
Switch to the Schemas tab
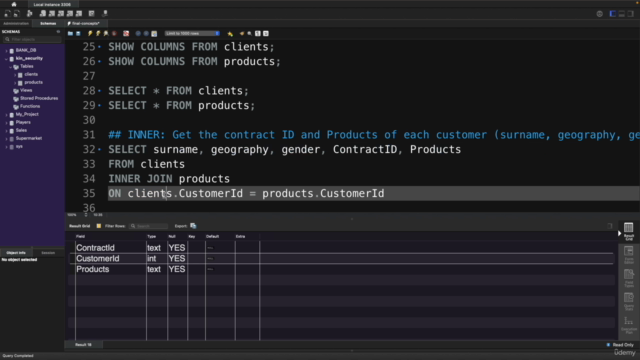(x=48, y=24)
